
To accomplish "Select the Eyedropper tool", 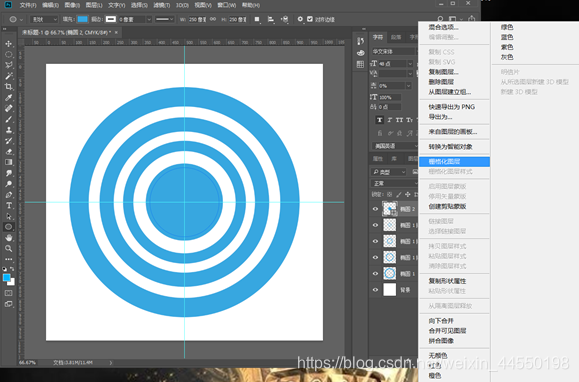I will (x=8, y=97).
